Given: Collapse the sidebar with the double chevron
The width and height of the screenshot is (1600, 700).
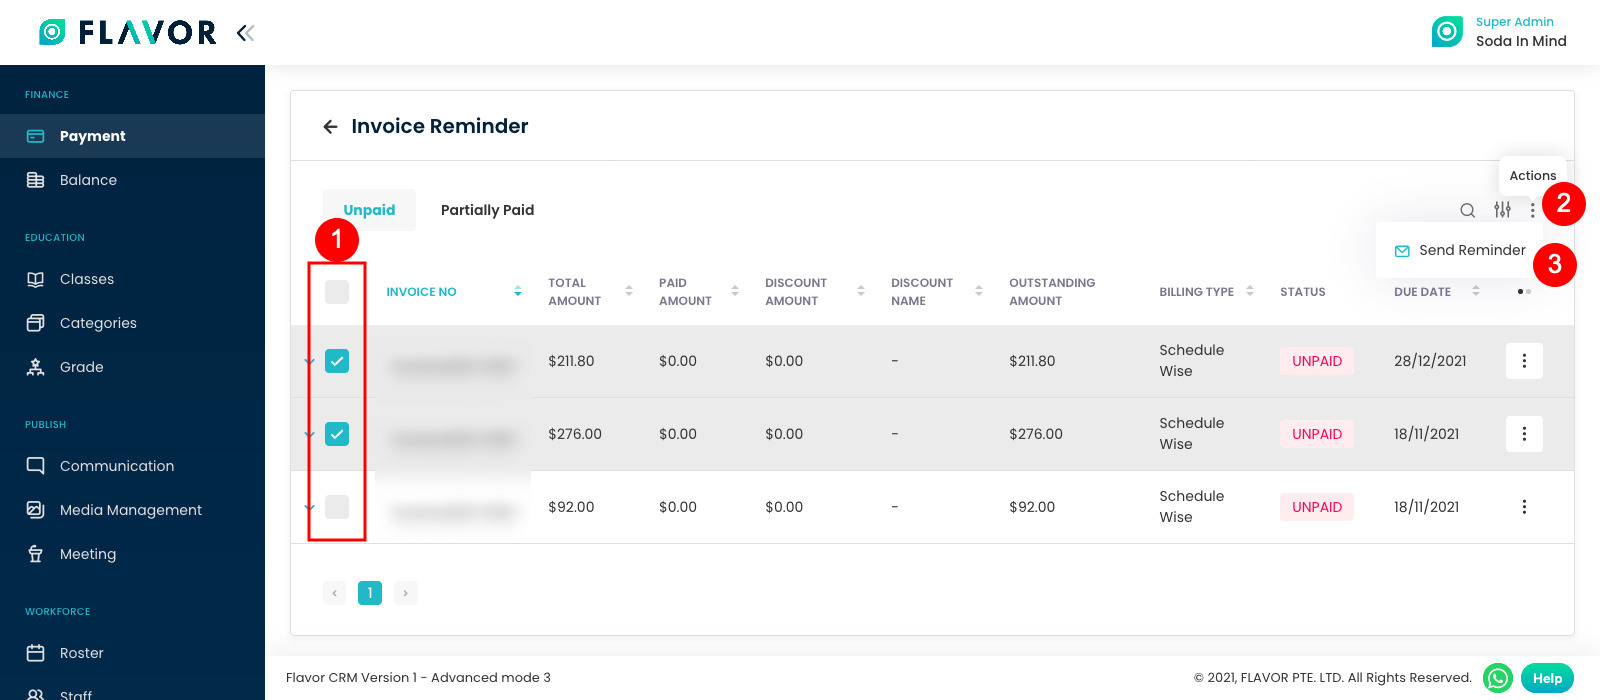Looking at the screenshot, I should pos(245,31).
